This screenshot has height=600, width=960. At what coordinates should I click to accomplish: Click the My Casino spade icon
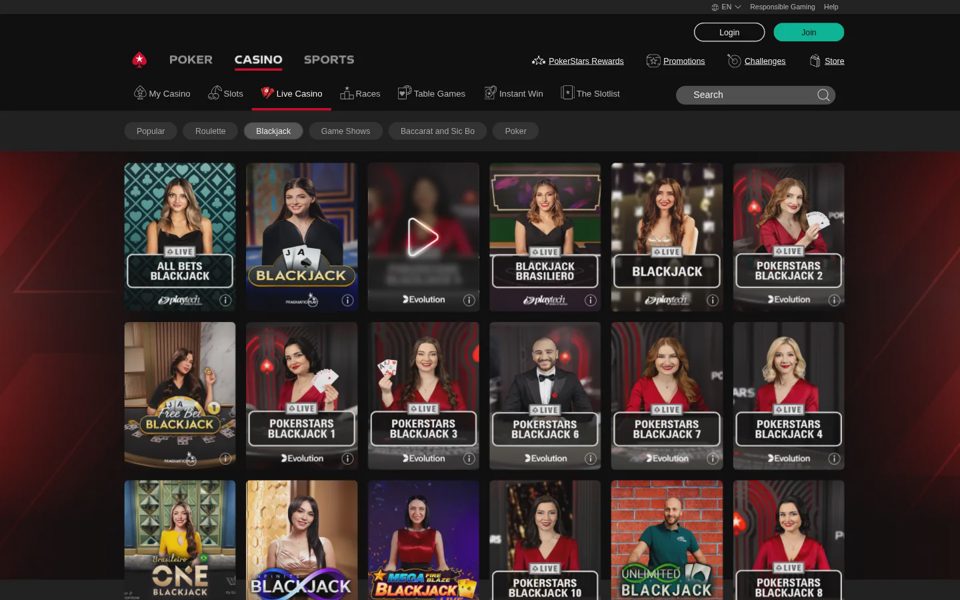[x=140, y=92]
